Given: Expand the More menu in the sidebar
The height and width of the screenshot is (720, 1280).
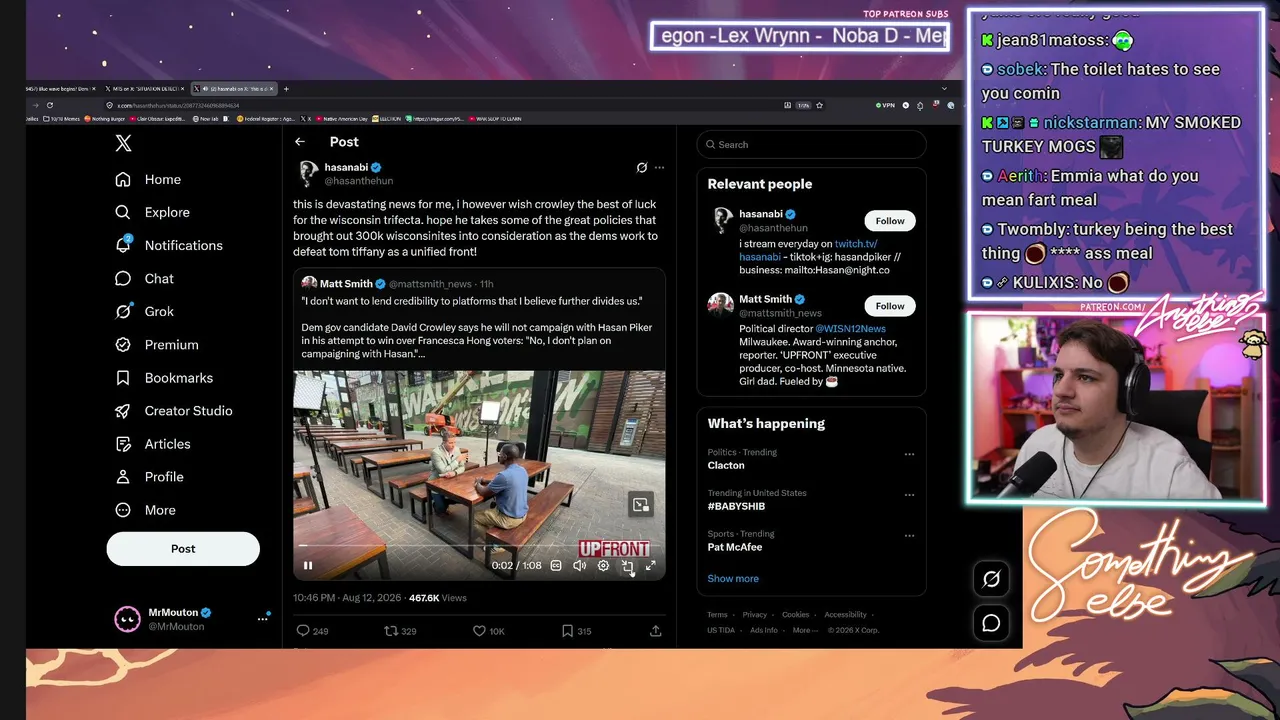Looking at the screenshot, I should 145,509.
